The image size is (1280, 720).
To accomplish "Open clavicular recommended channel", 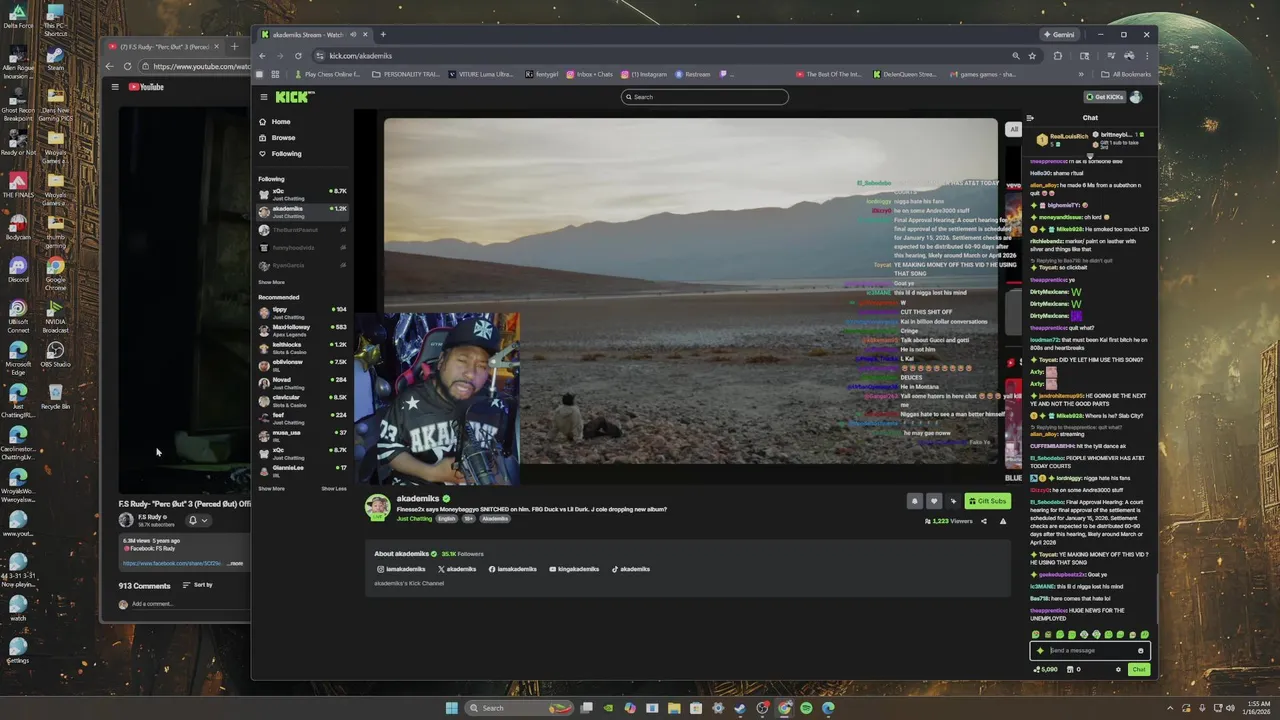I will 302,400.
